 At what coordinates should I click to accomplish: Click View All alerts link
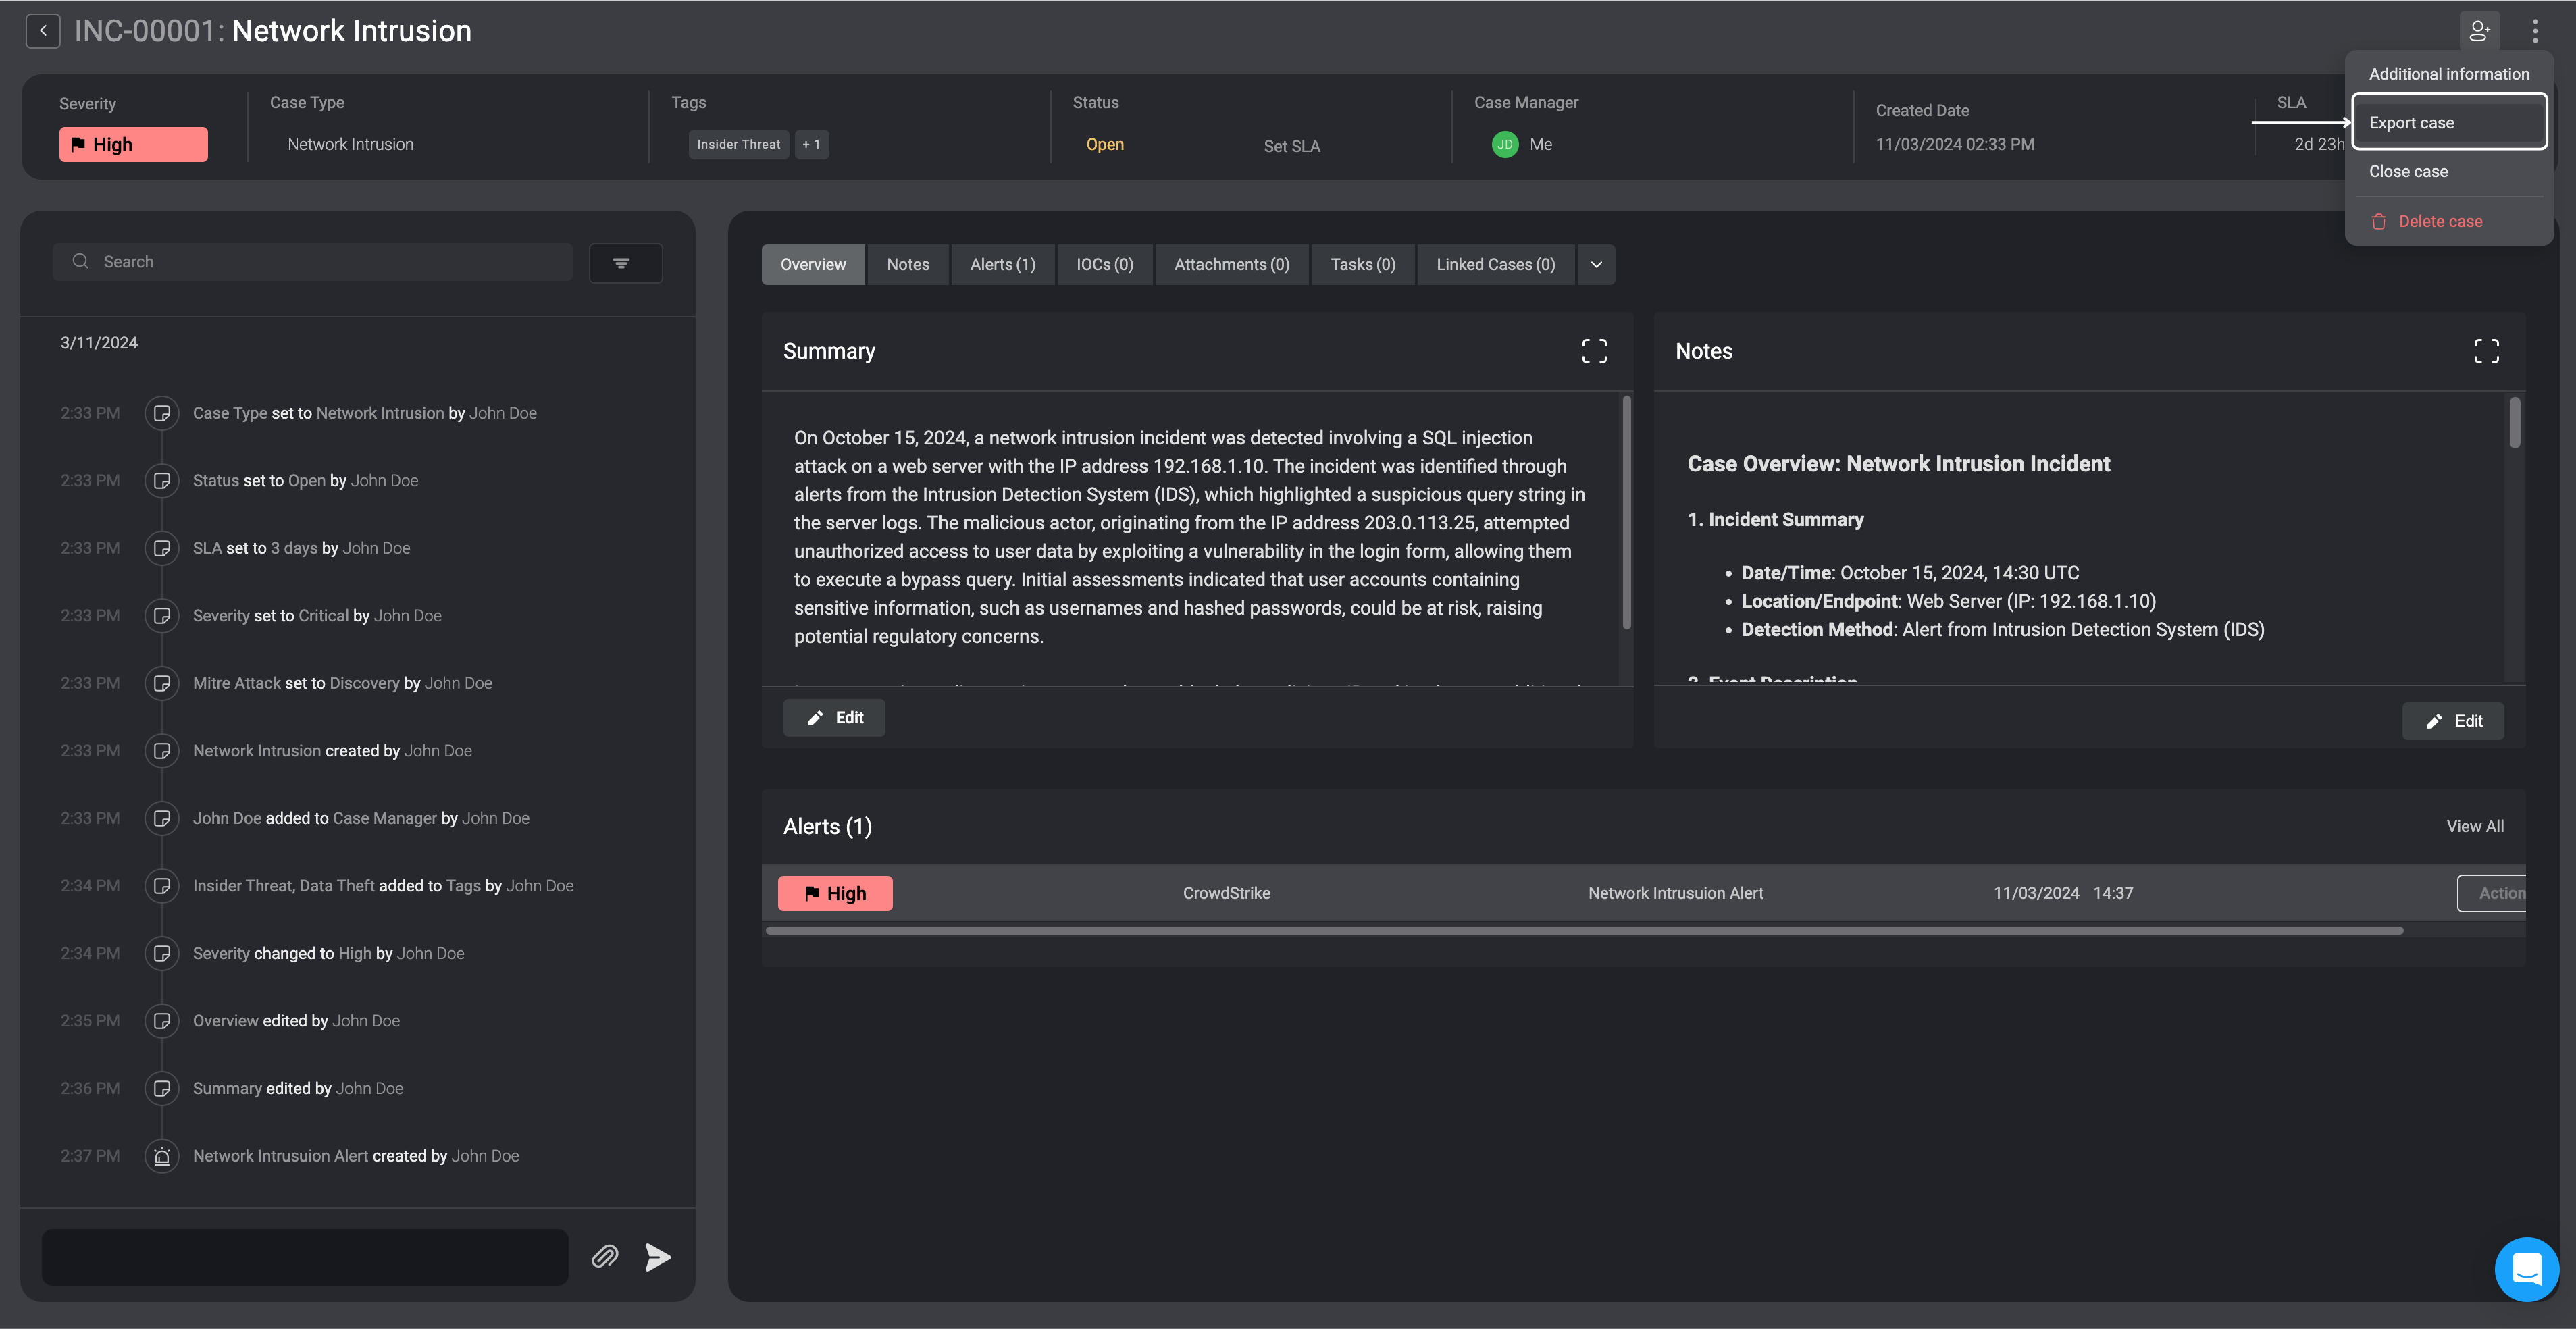(2475, 826)
